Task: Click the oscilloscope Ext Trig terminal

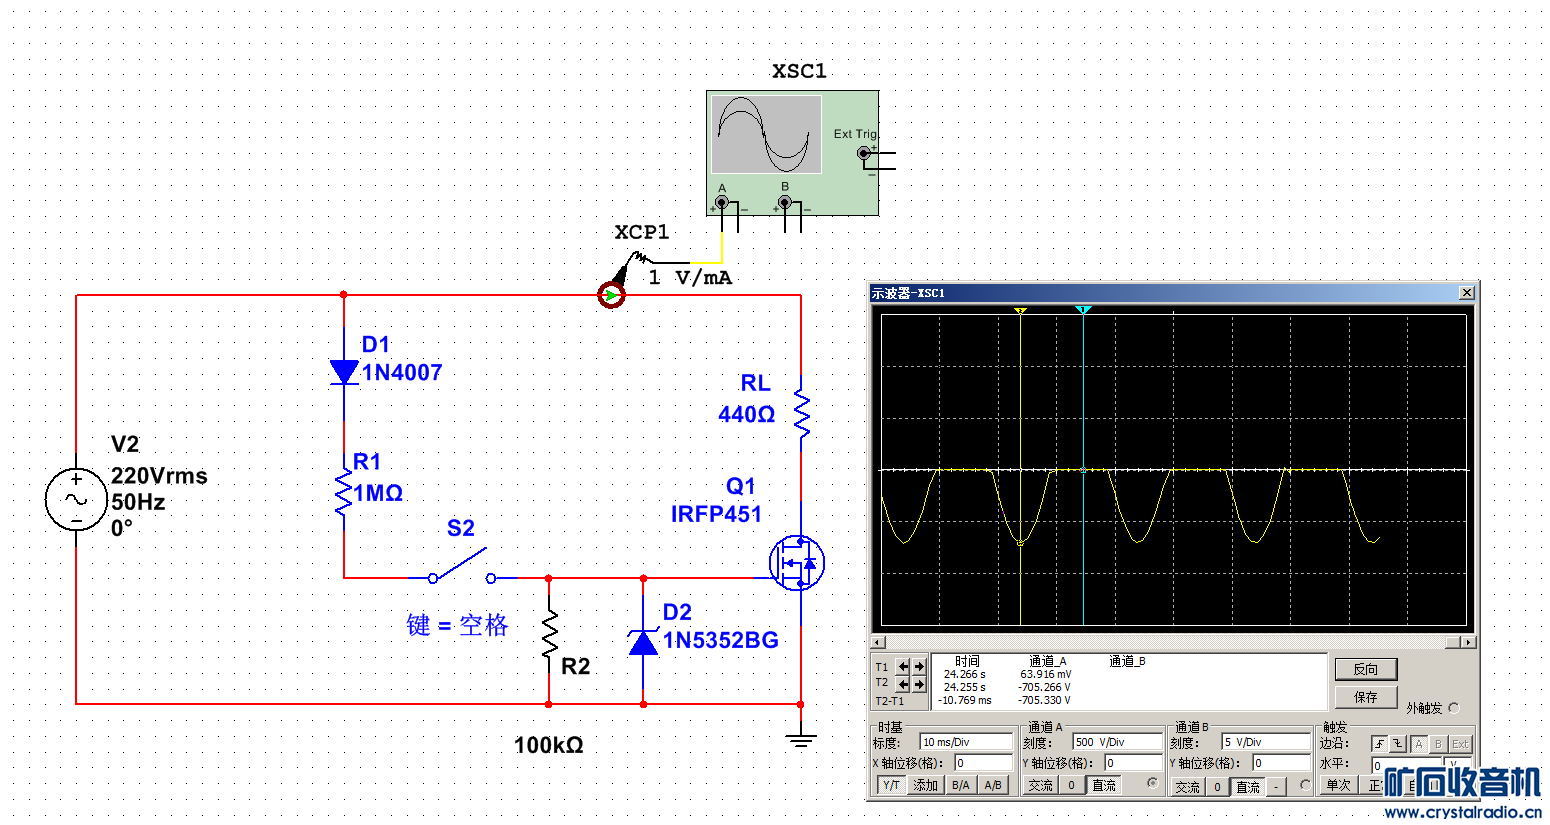Action: 864,153
